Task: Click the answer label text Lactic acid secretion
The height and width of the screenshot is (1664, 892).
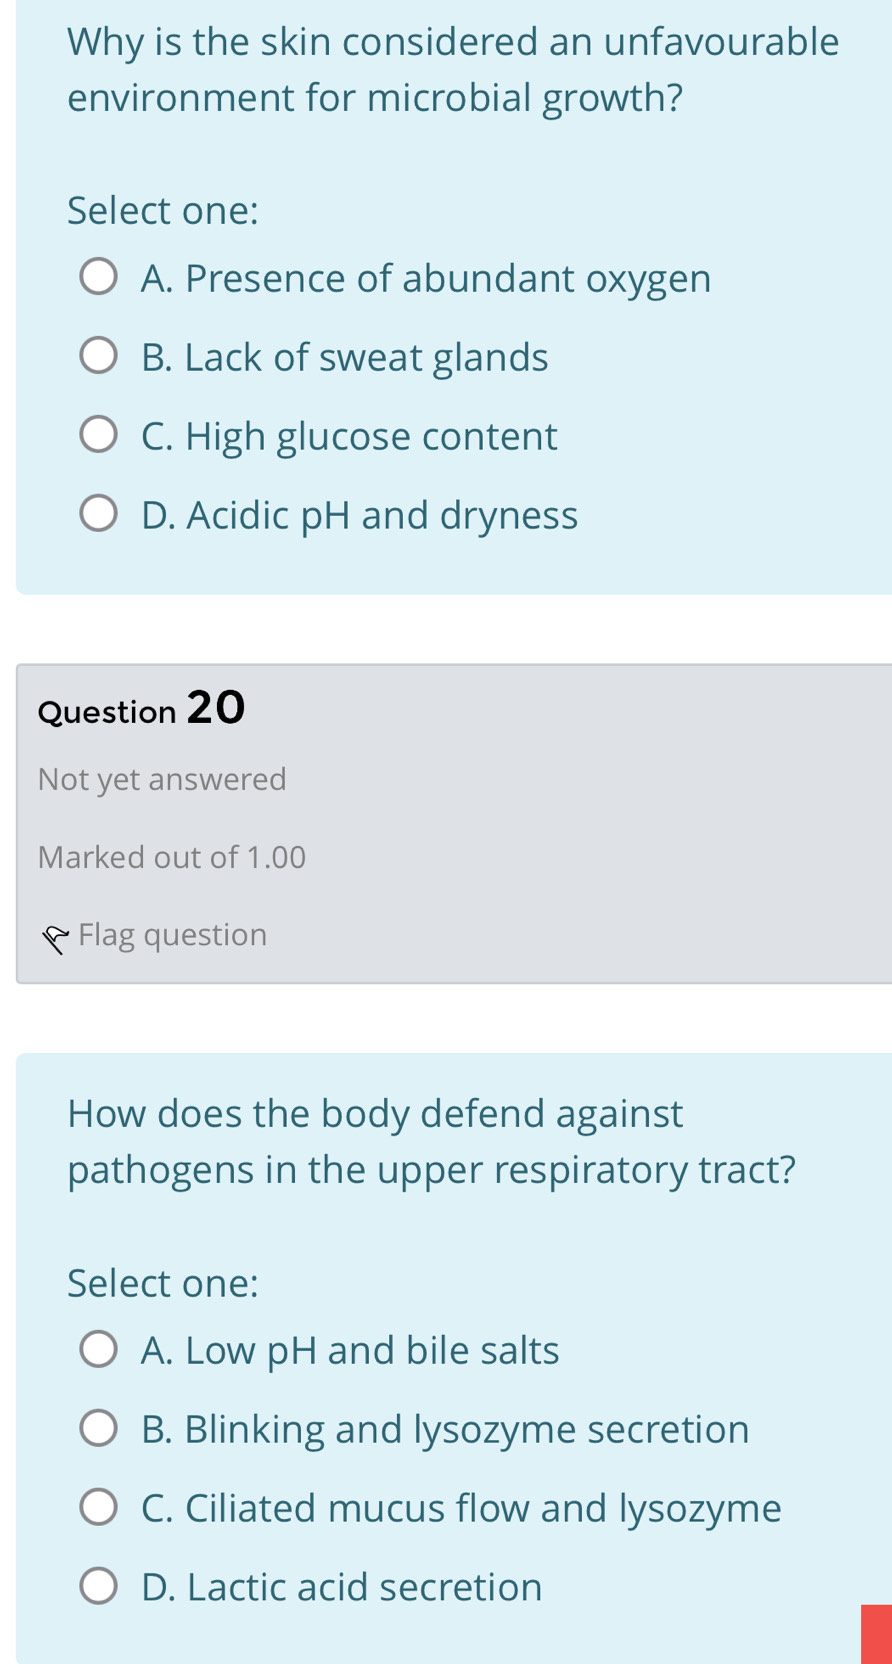Action: pos(342,1587)
